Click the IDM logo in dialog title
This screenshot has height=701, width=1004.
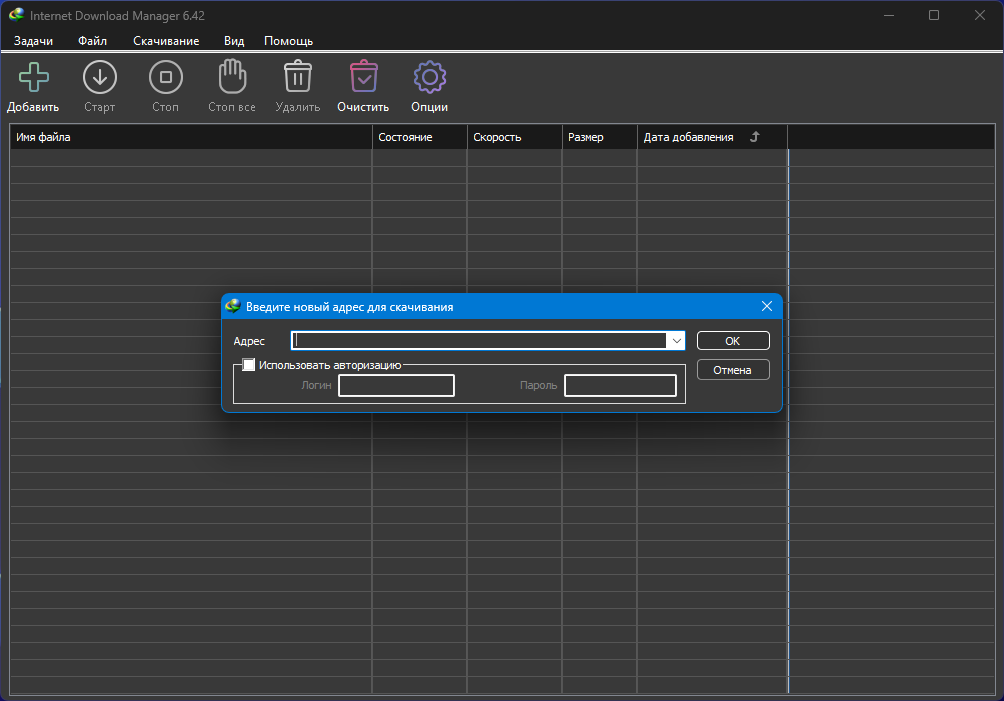(x=233, y=307)
